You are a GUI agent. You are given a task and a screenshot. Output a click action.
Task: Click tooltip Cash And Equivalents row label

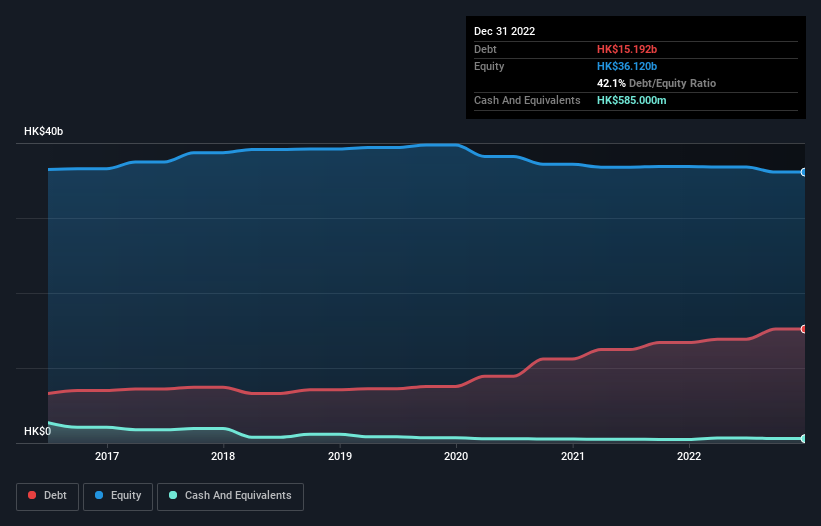tap(527, 100)
